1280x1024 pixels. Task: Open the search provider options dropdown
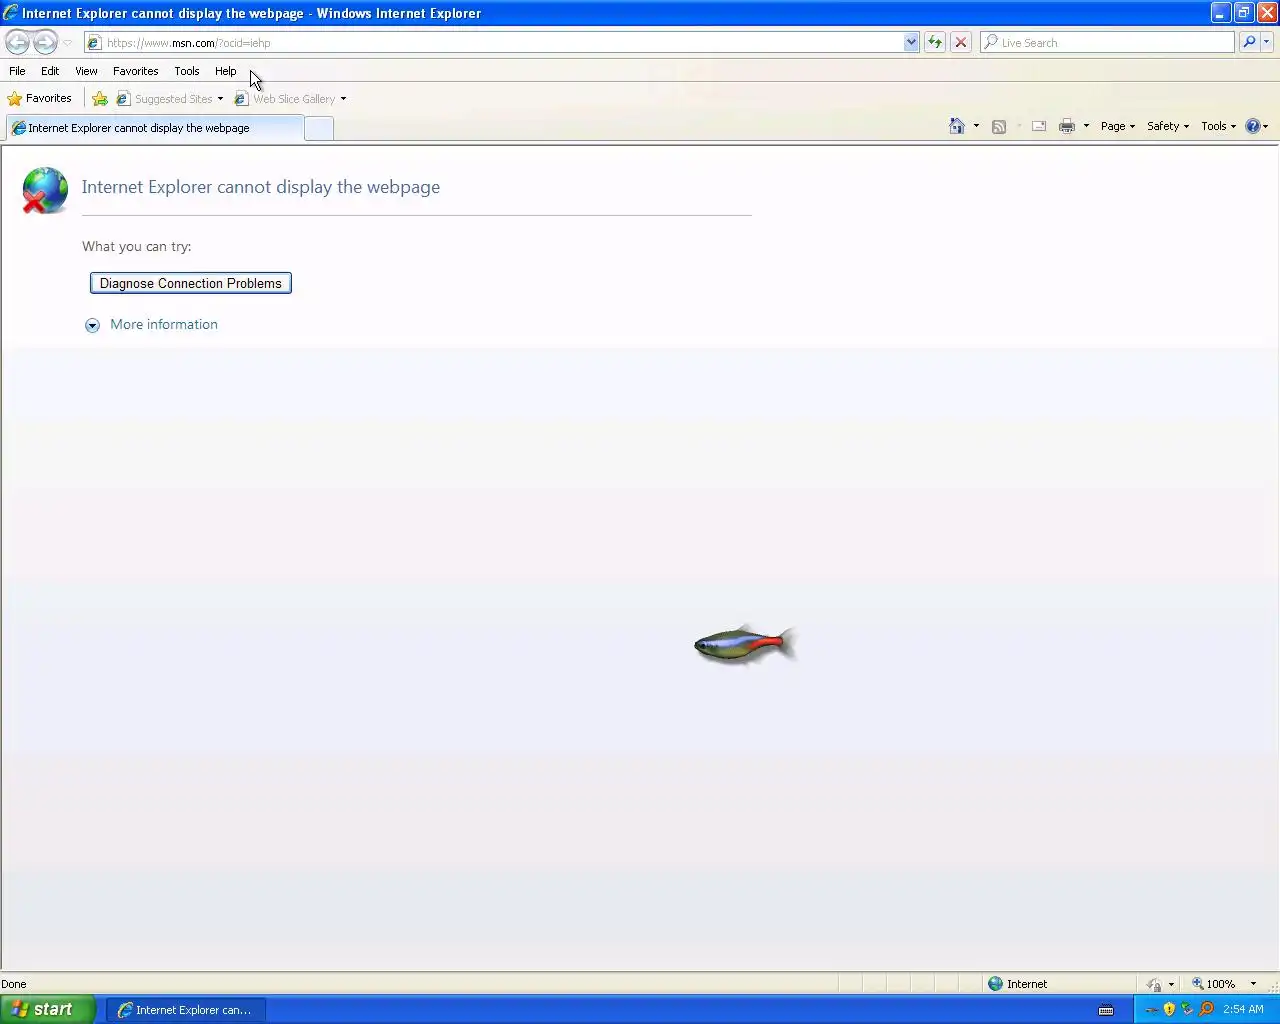point(1267,43)
